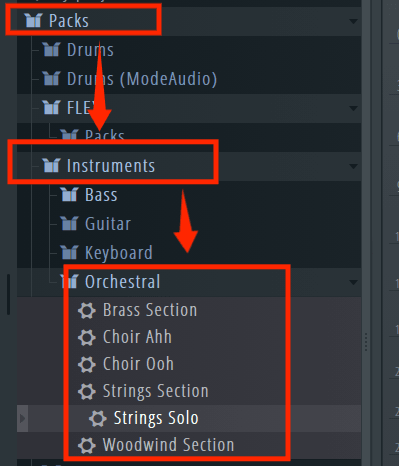Click the Guitar folder icon
Screen dimensions: 399x466
pos(69,224)
